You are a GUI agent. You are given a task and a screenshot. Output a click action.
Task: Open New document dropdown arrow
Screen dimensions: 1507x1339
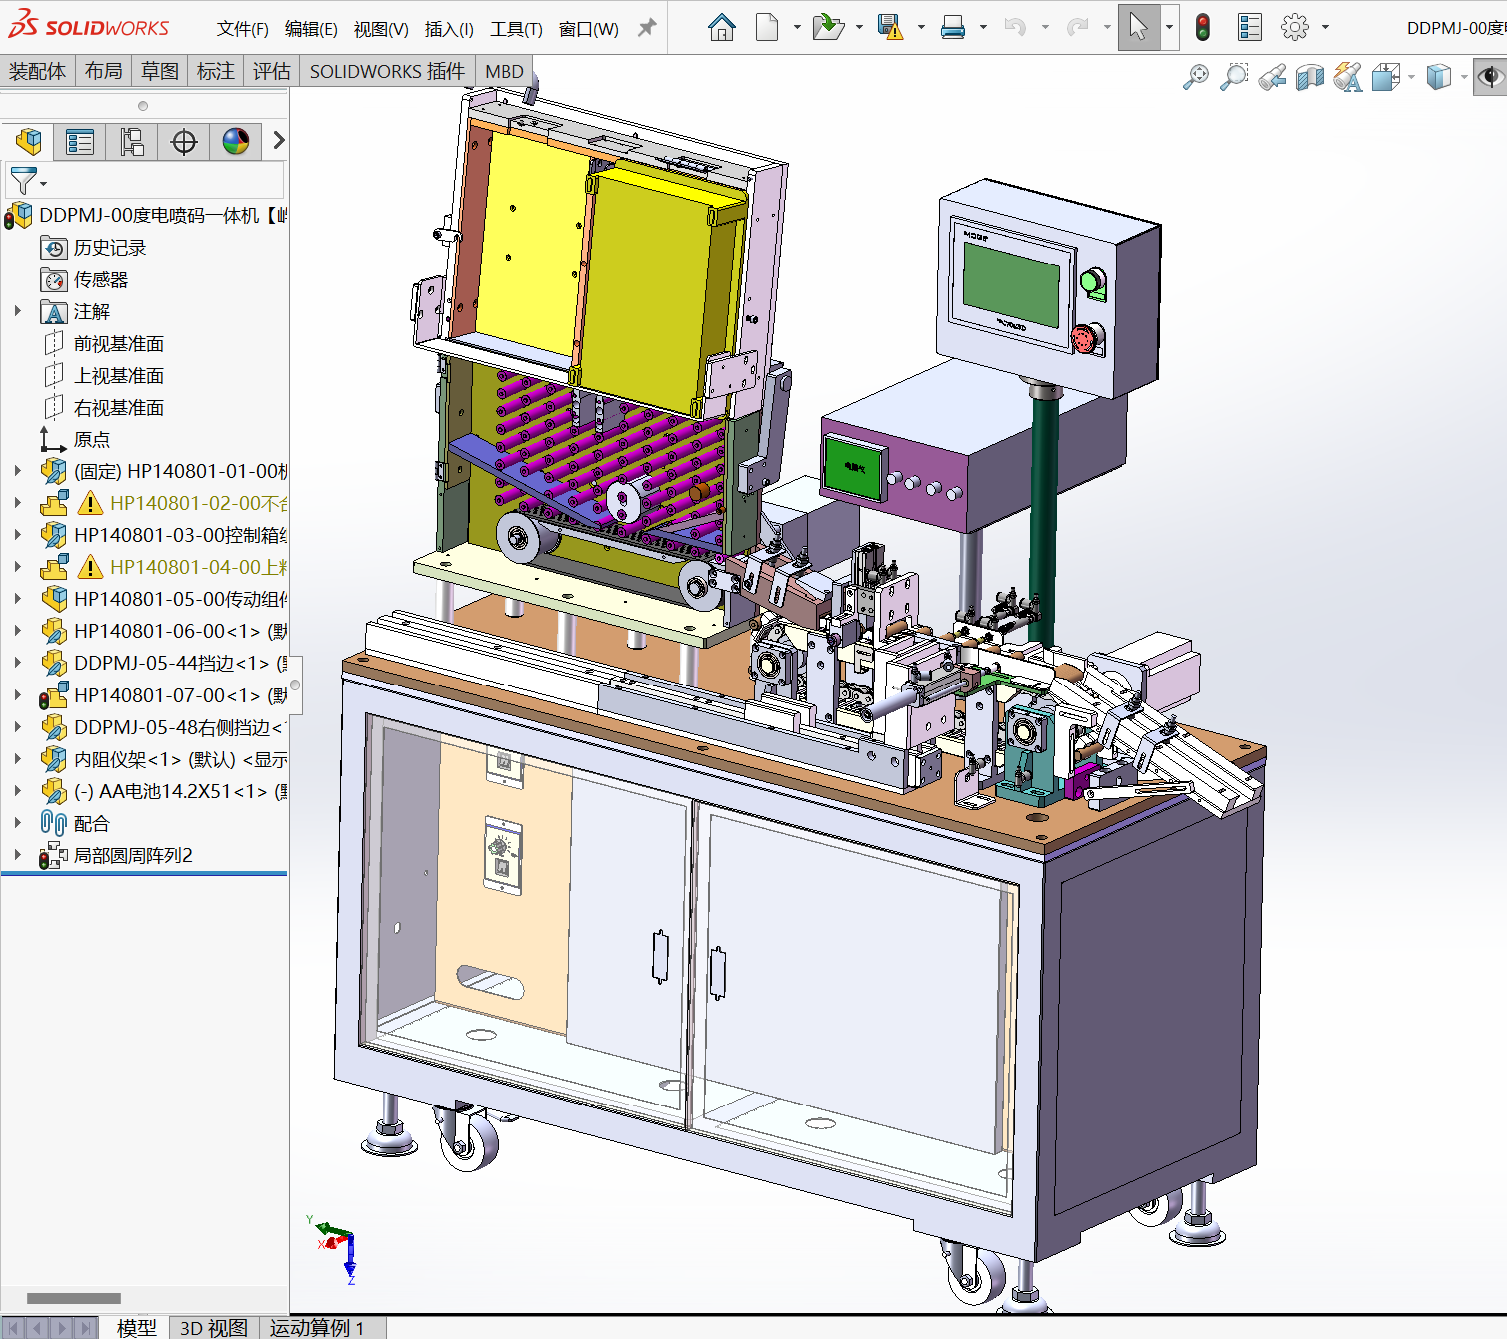point(797,27)
